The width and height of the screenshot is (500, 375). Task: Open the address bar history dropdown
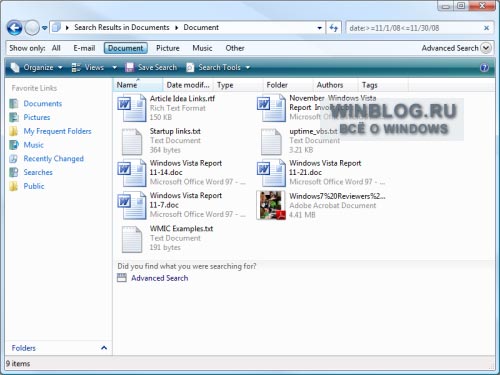coord(319,28)
